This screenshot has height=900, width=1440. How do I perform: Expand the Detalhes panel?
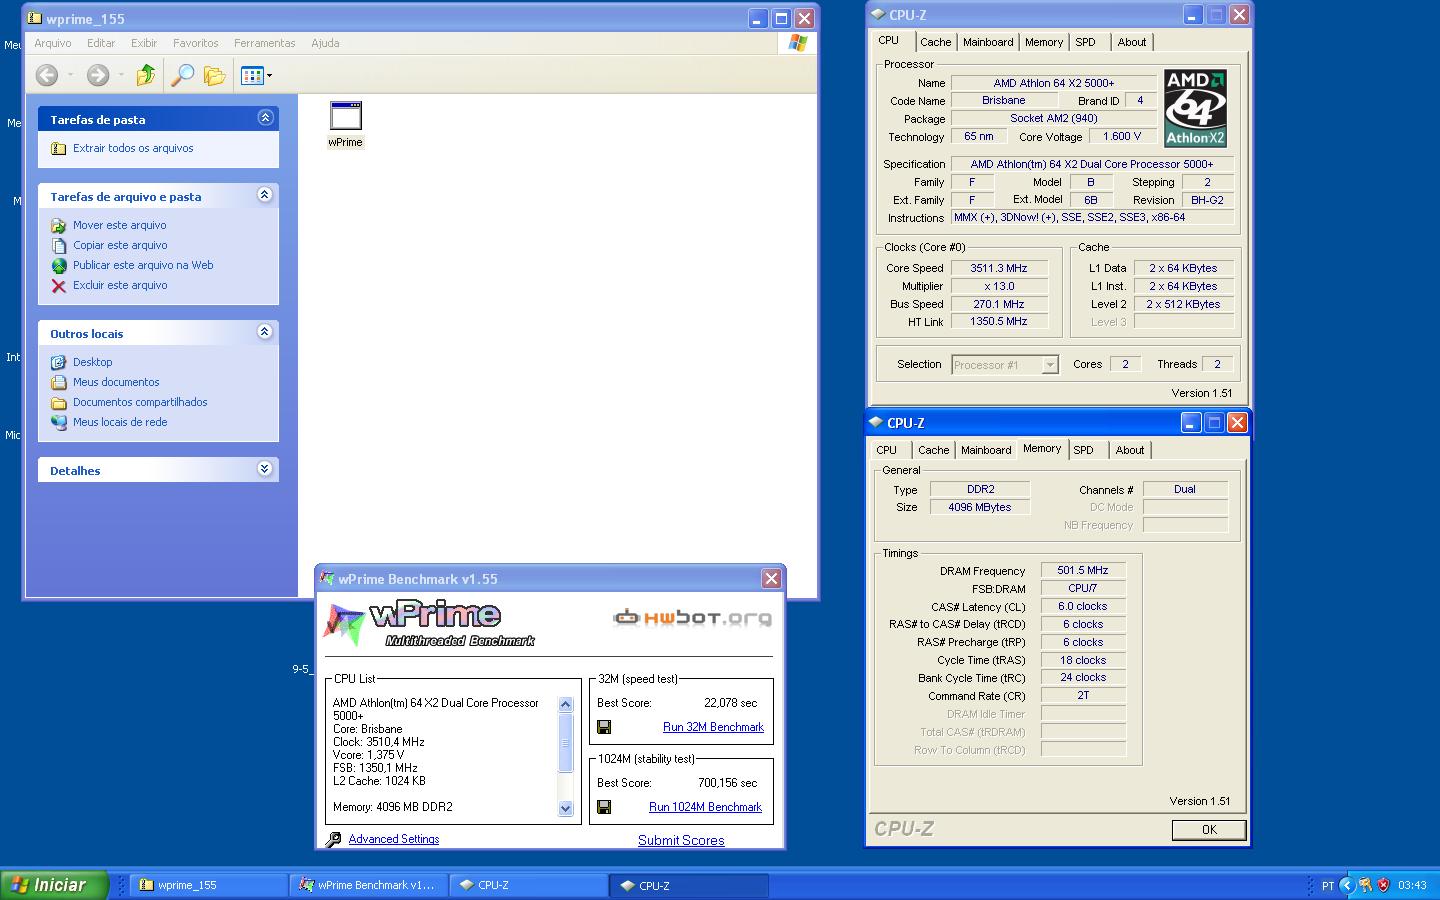coord(265,469)
